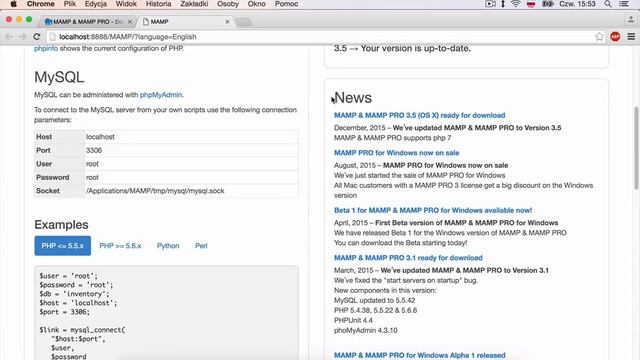
Task: Open the phpMyAdmin link
Action: [x=161, y=95]
